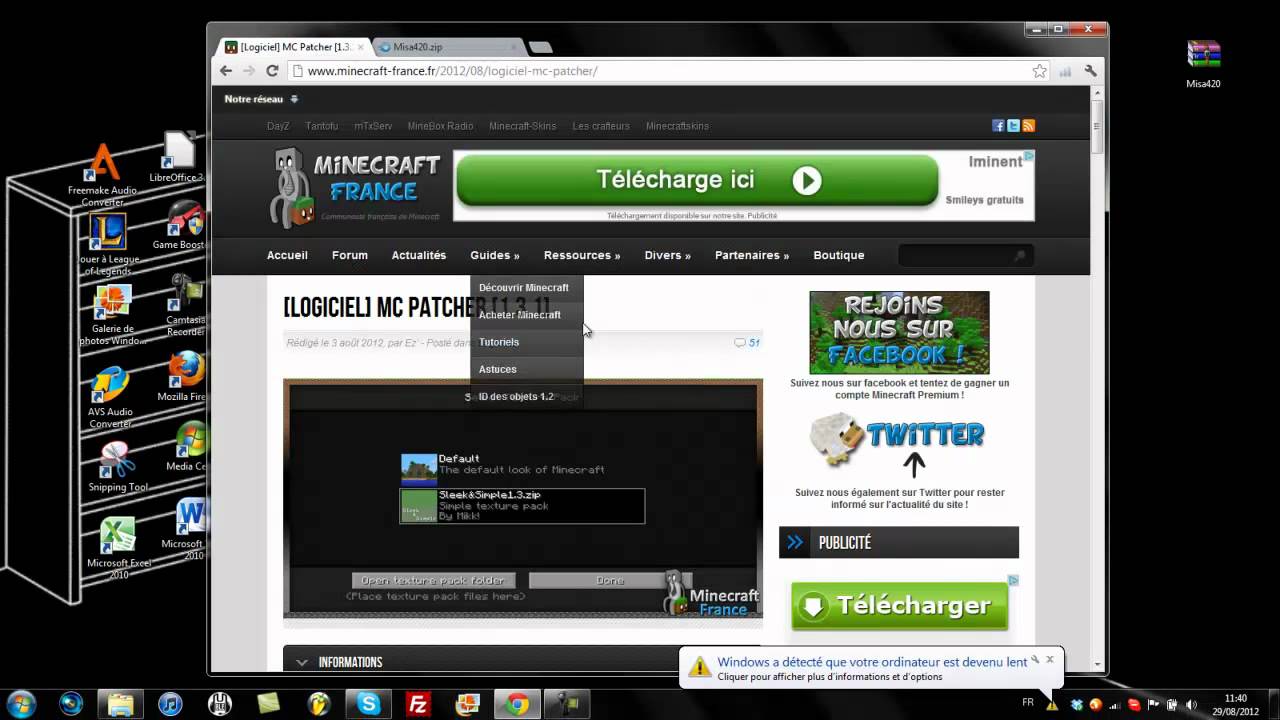Screen dimensions: 1280x720
Task: Open Chrome's wrench settings menu
Action: coord(1090,71)
